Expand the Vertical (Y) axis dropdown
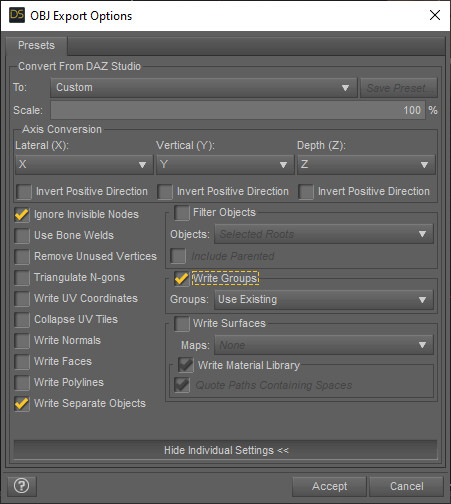 pos(225,164)
